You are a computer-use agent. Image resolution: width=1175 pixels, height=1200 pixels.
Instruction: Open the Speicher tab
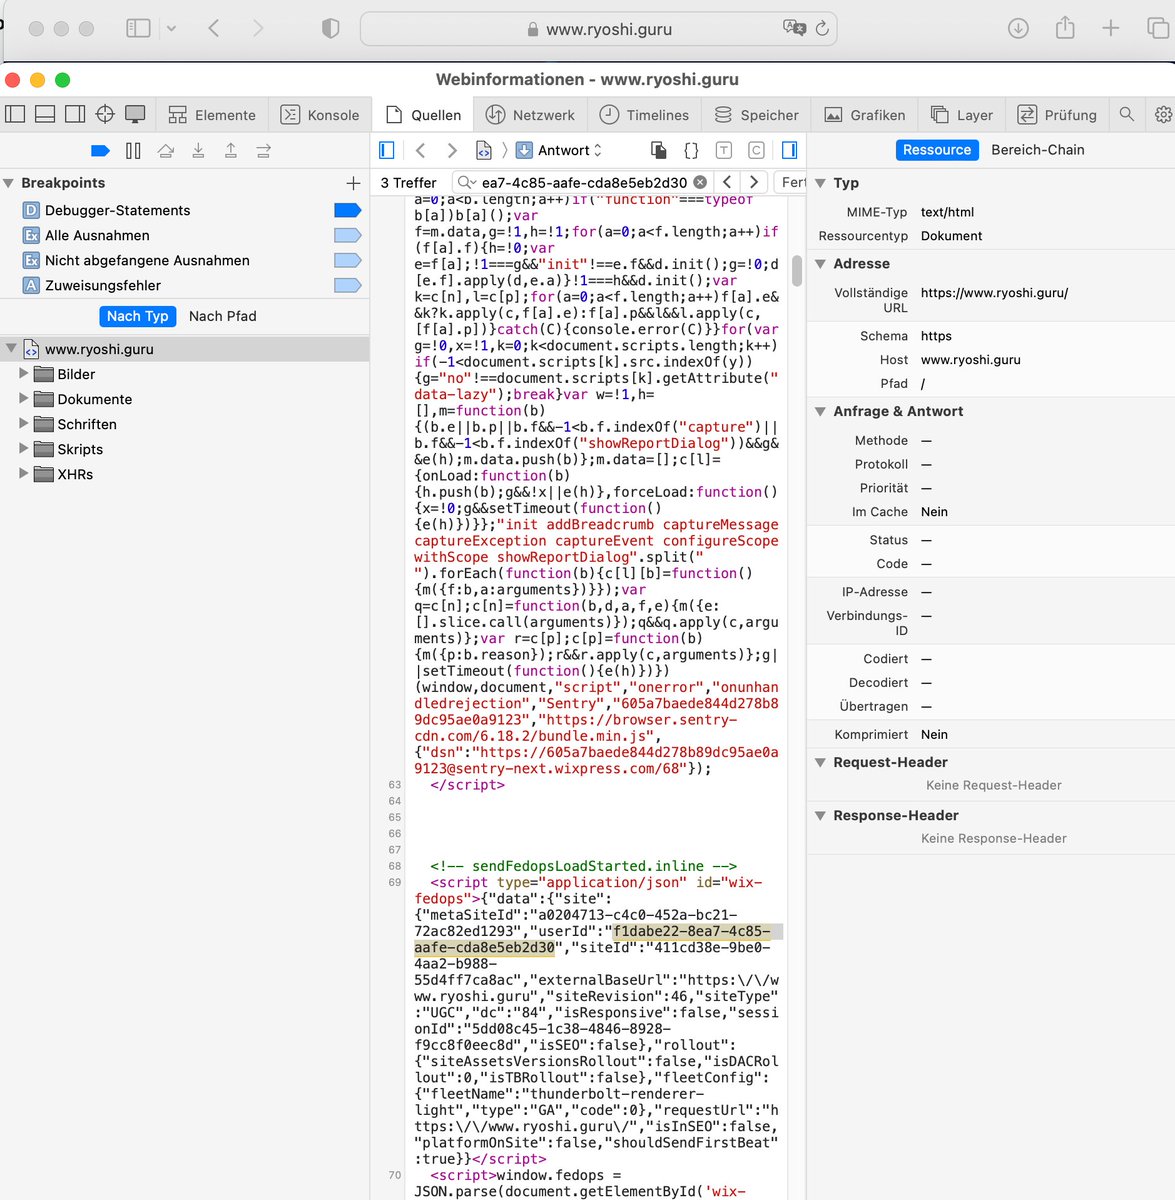click(756, 115)
